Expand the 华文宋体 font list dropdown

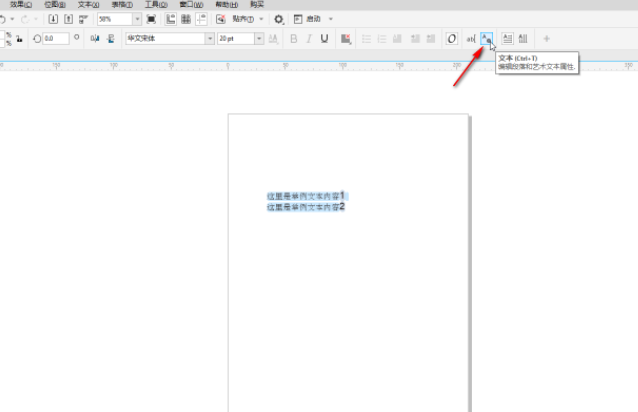coord(210,38)
